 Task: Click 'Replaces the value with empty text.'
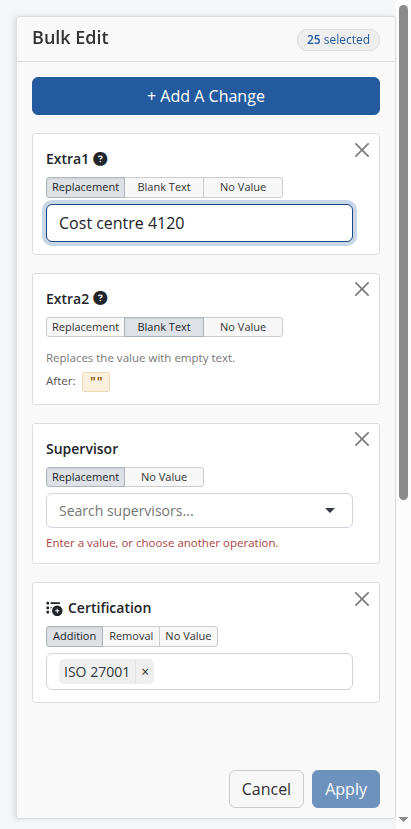tap(140, 358)
